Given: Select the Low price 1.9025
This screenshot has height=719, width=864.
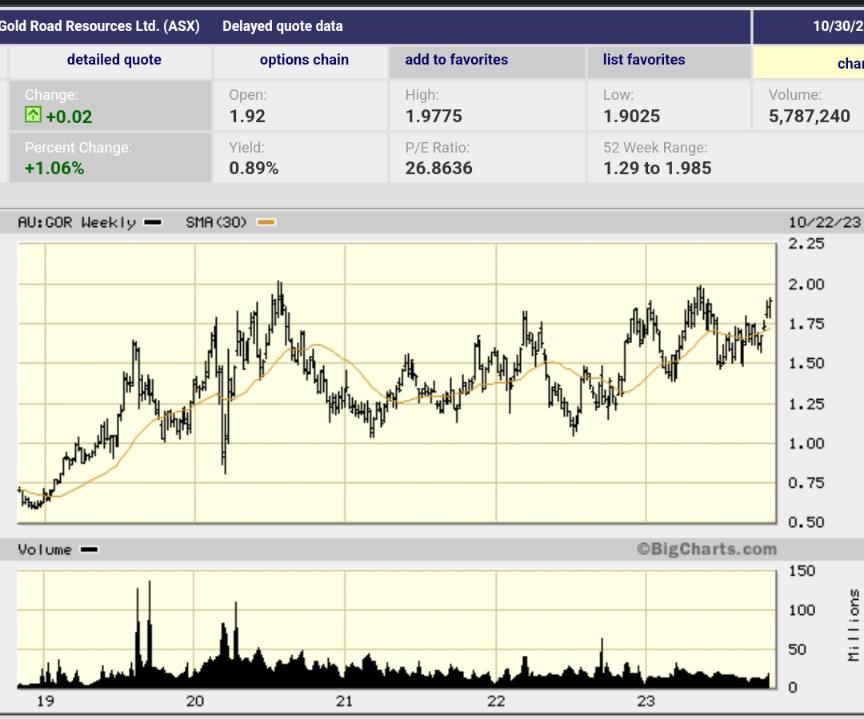Looking at the screenshot, I should tap(631, 116).
